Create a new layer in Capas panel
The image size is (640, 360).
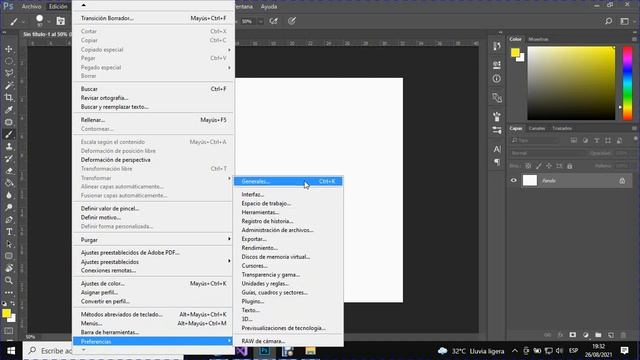click(x=611, y=335)
